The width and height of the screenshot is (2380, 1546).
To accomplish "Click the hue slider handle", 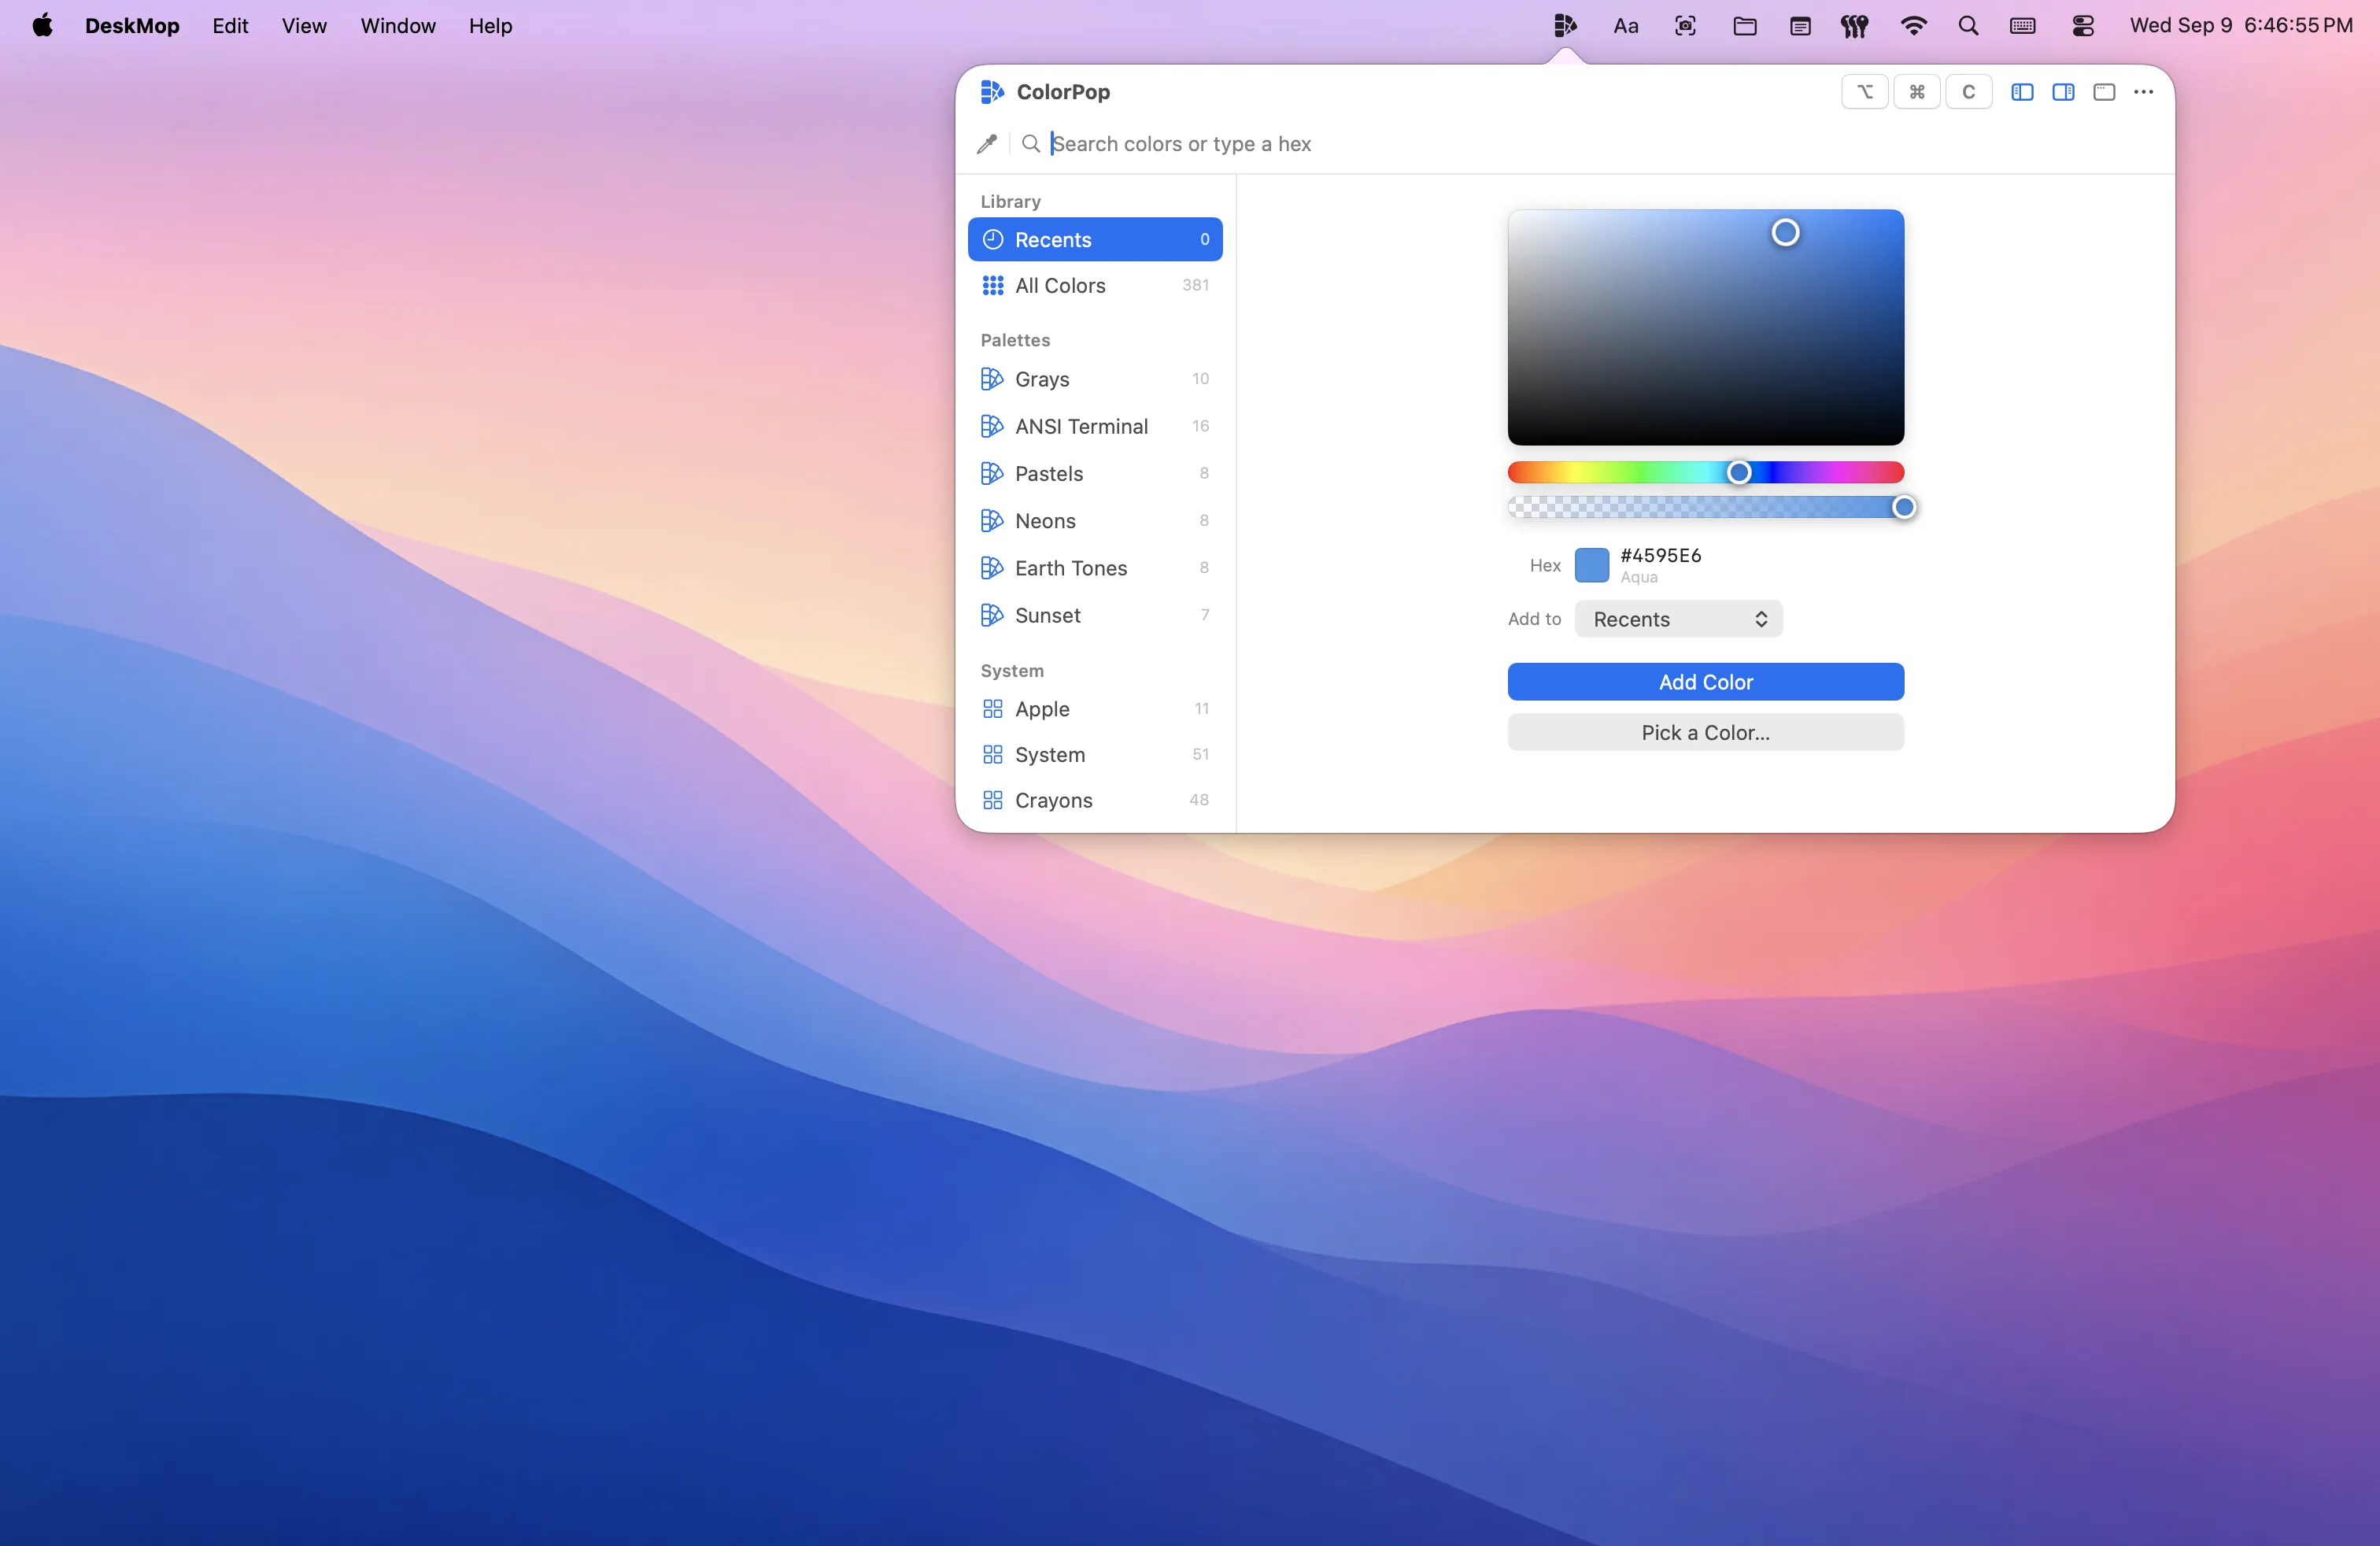I will click(1739, 472).
